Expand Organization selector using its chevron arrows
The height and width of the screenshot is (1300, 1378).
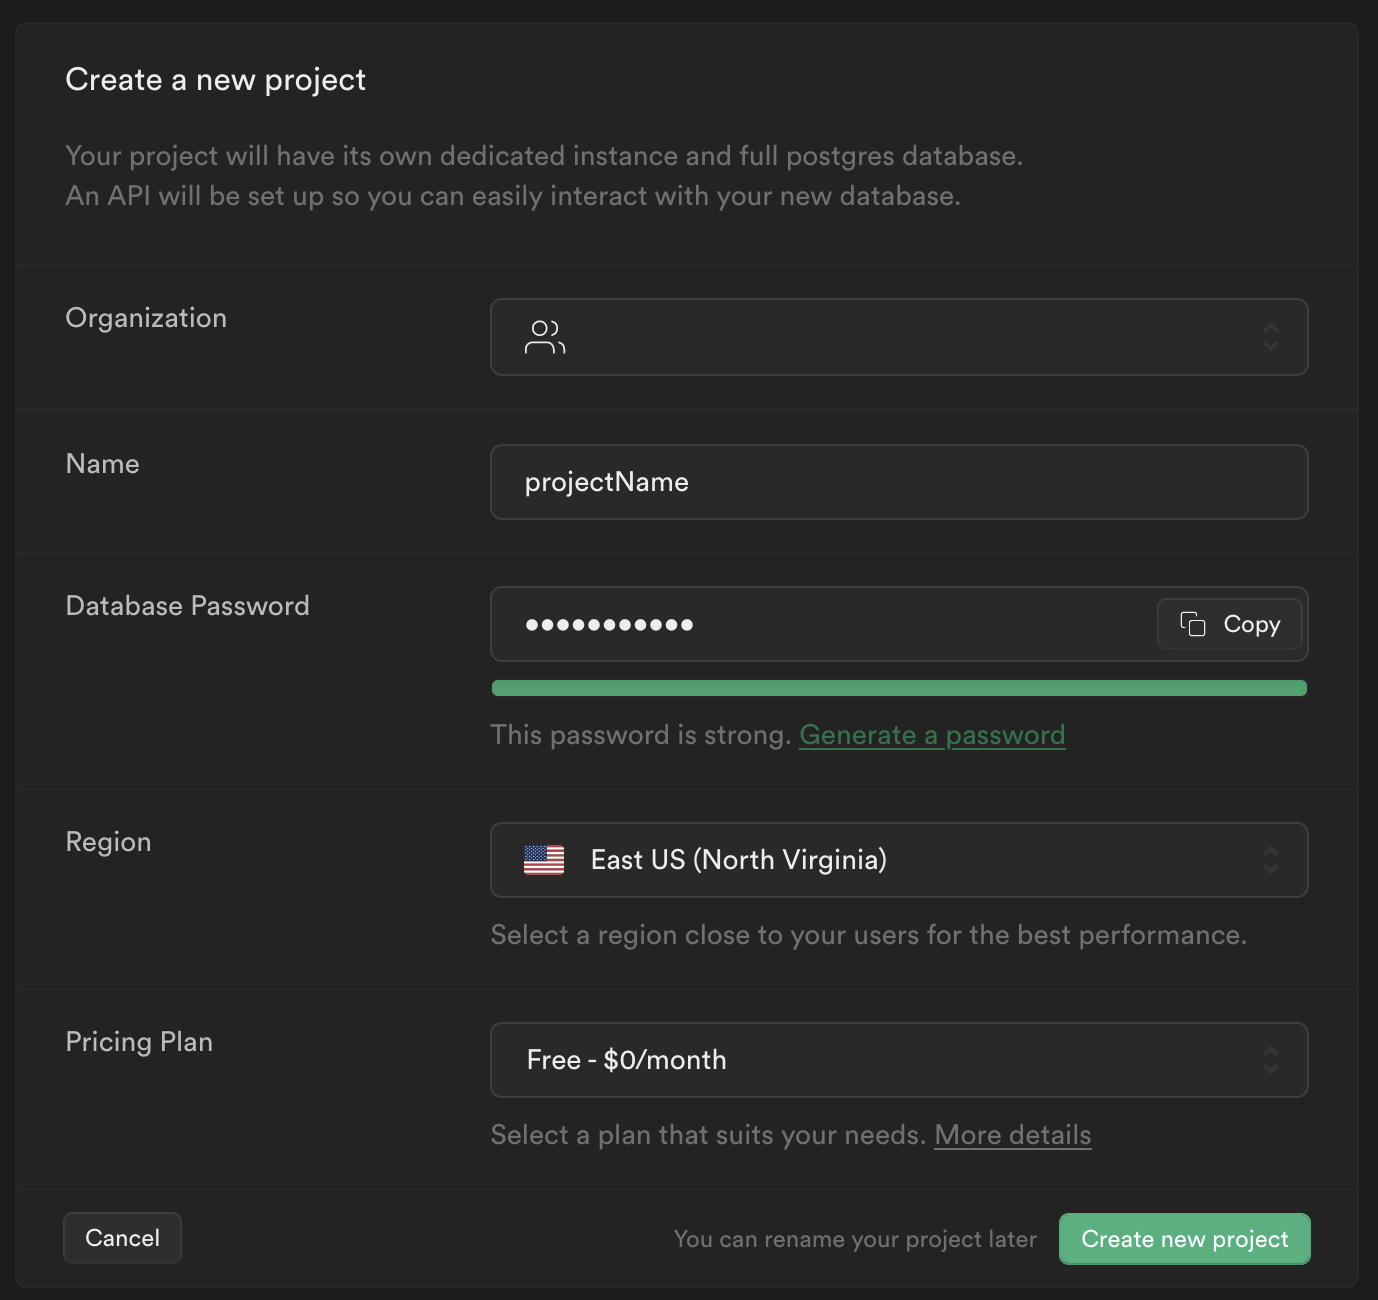(1270, 338)
